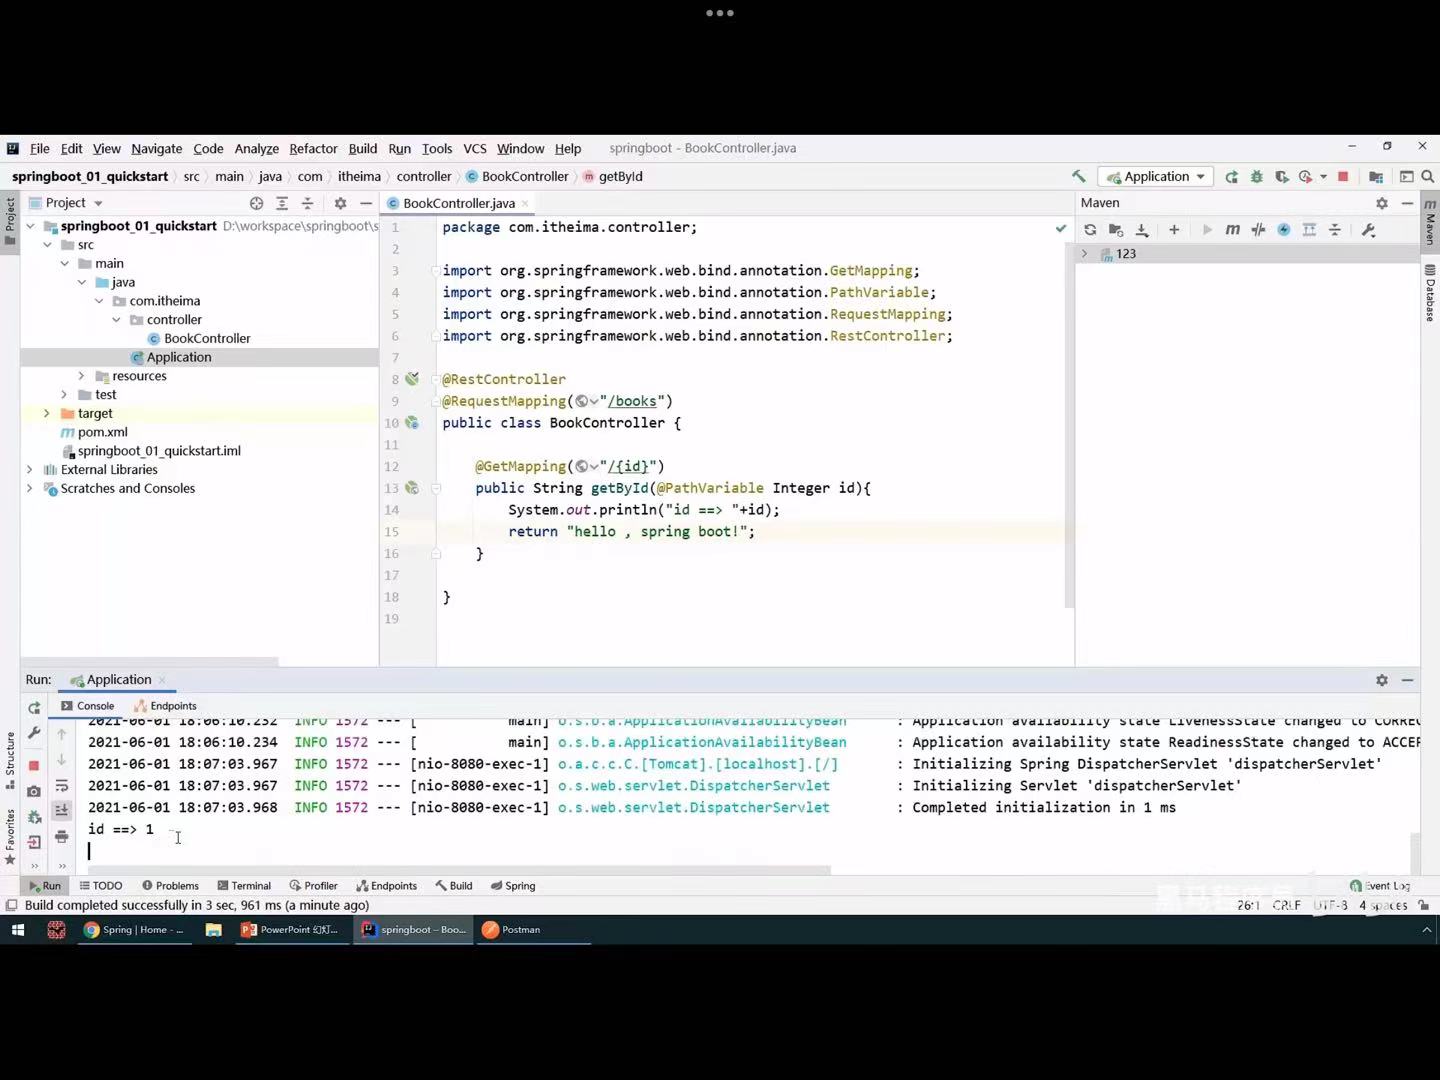The image size is (1440, 1080).
Task: Open Maven panel gear options
Action: coord(1381,203)
